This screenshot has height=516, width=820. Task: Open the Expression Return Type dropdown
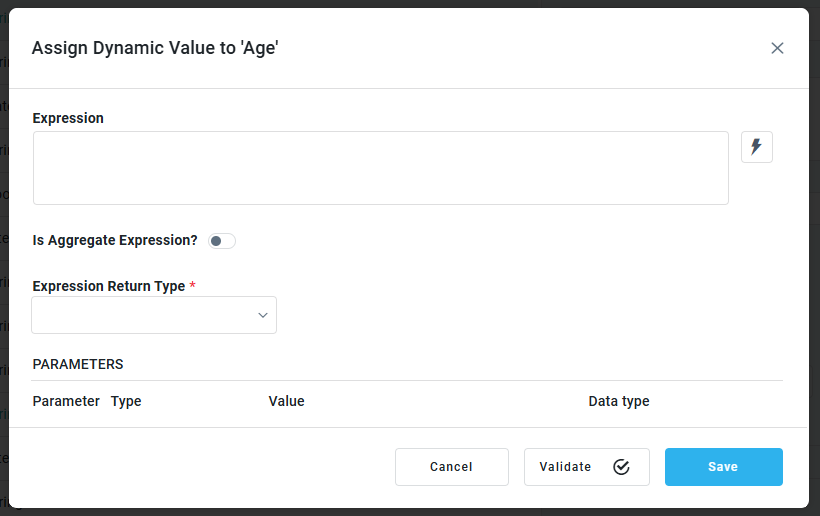(154, 315)
